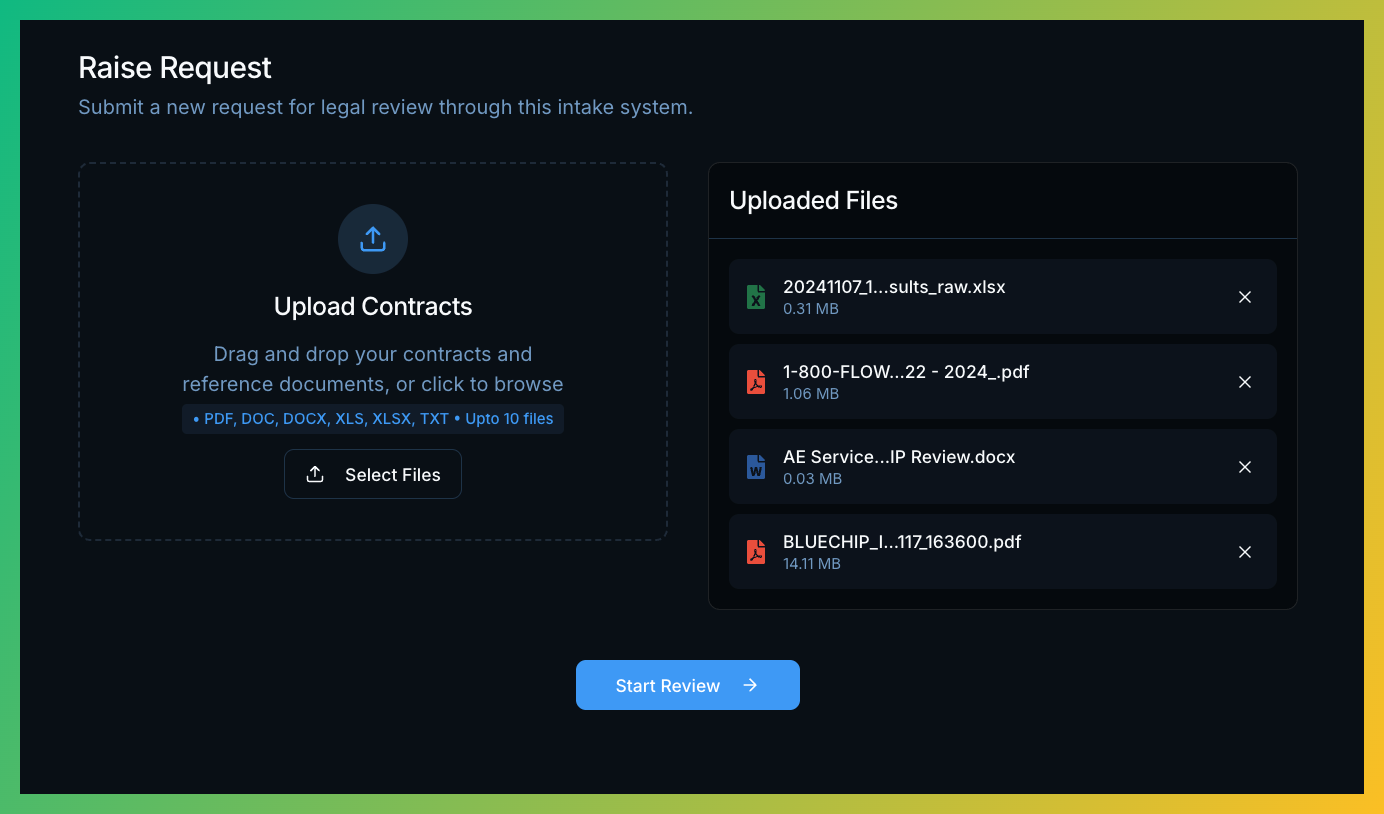
Task: Remove the 1-800-FLOW pdf from uploads
Action: pos(1245,382)
